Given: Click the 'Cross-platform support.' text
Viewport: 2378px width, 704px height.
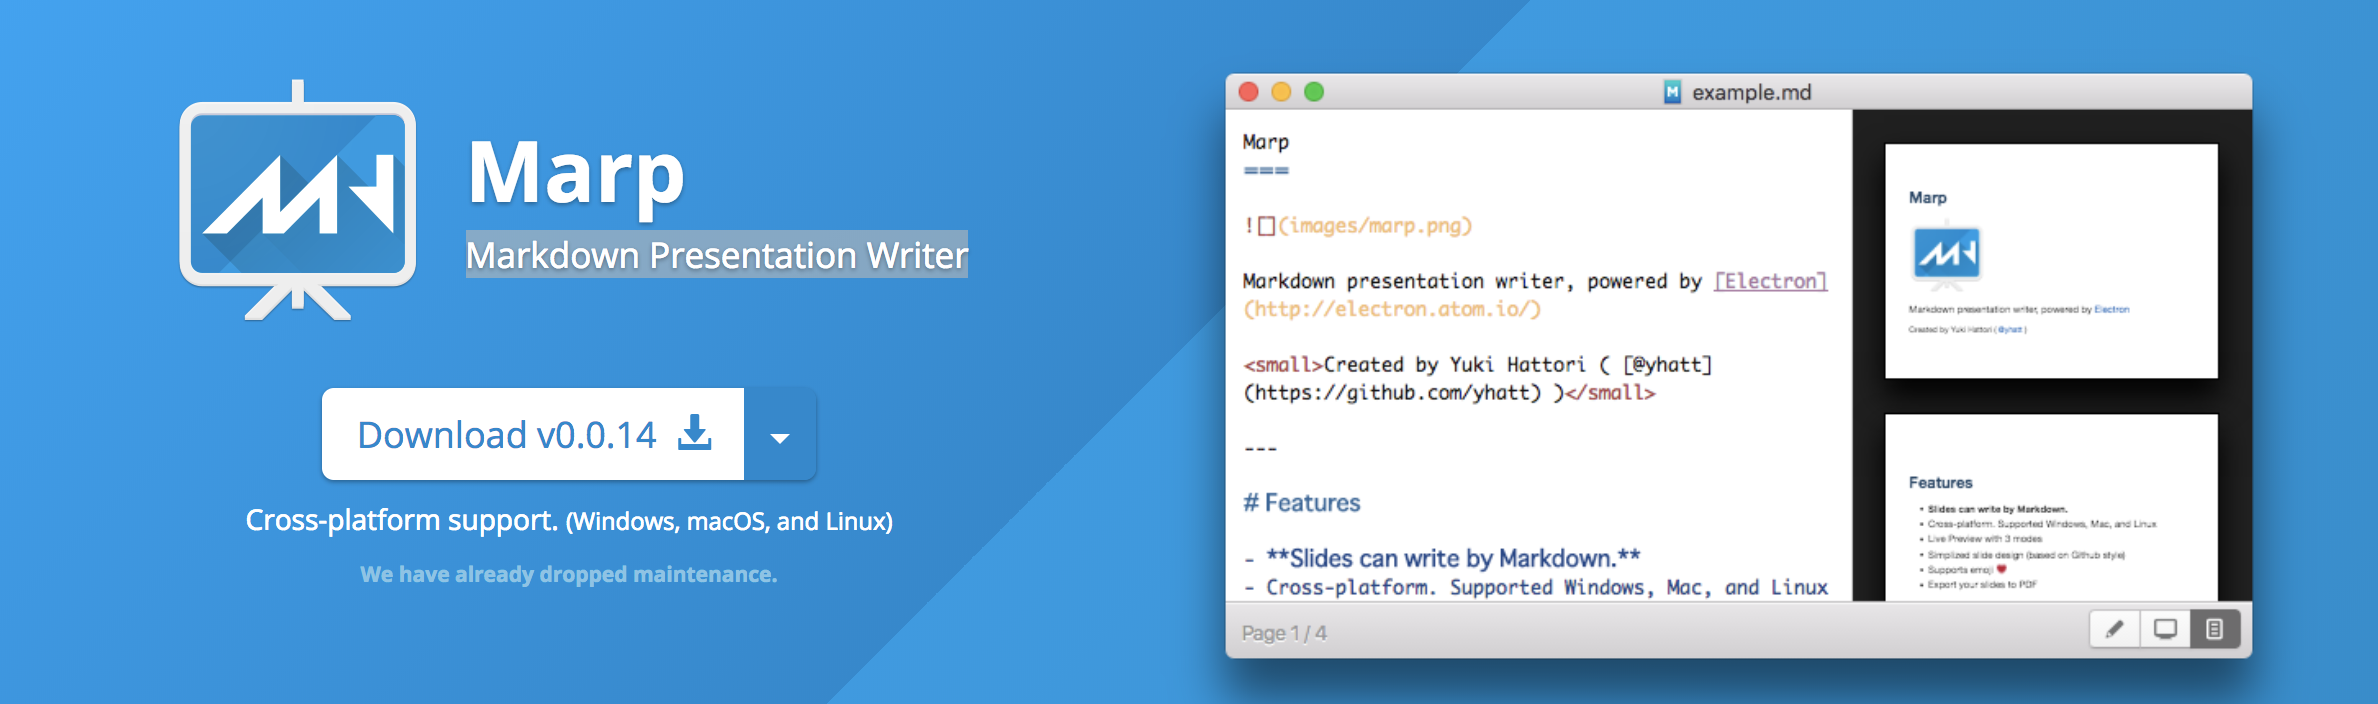Looking at the screenshot, I should coord(401,520).
